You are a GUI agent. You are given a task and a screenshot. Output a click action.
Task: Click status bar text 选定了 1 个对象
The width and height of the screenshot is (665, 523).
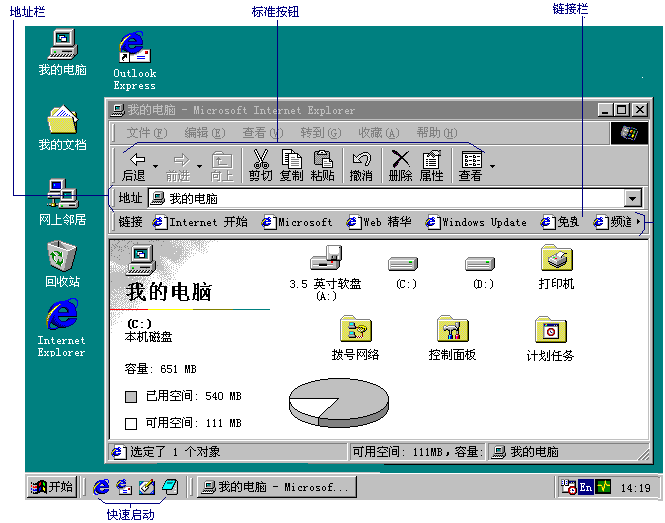pos(175,452)
